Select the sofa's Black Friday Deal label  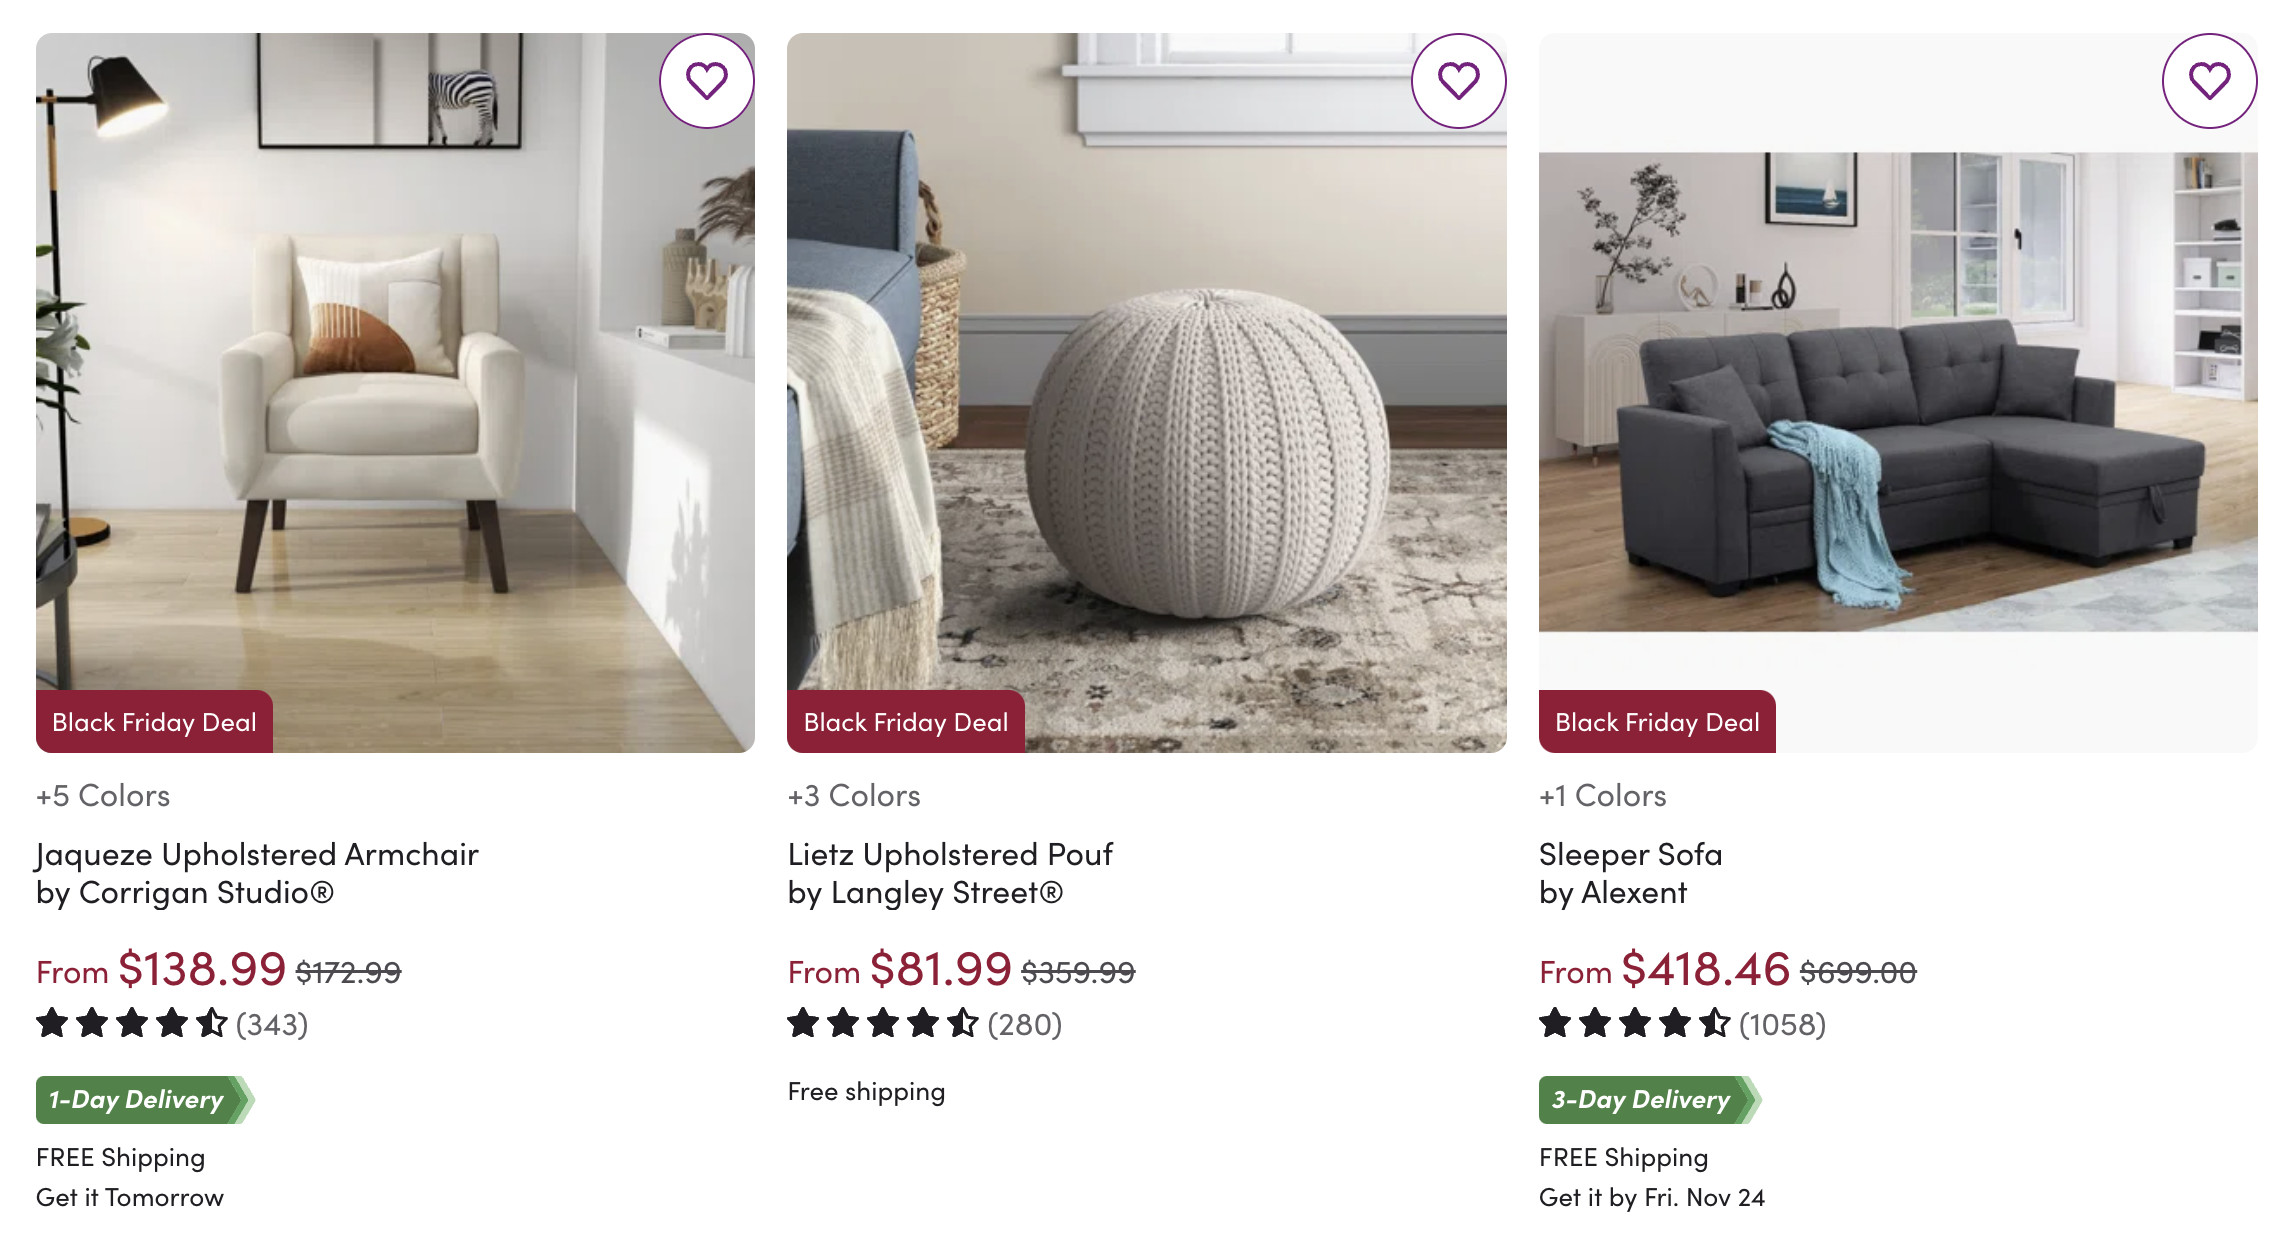(1657, 722)
